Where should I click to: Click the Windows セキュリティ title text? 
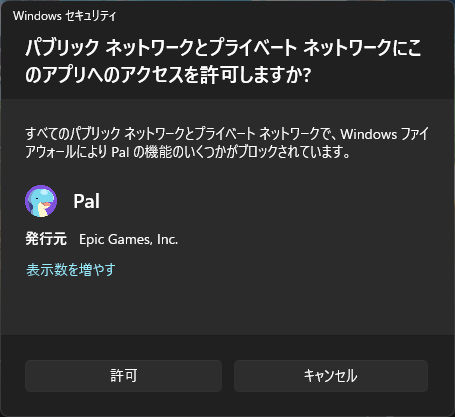point(65,16)
